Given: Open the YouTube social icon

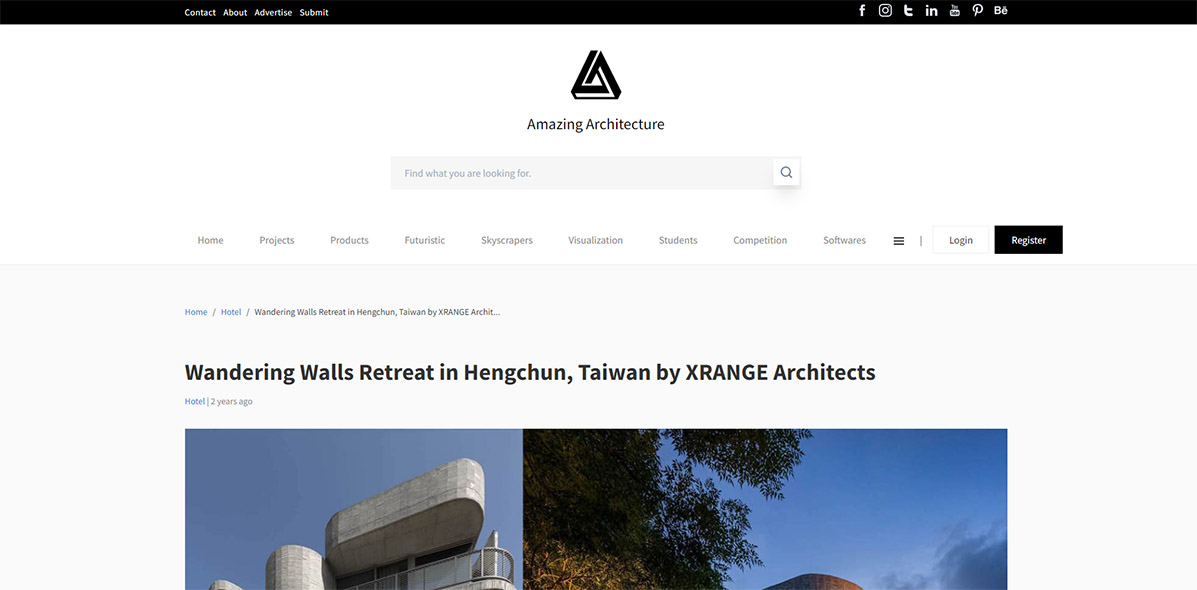Looking at the screenshot, I should pos(954,11).
